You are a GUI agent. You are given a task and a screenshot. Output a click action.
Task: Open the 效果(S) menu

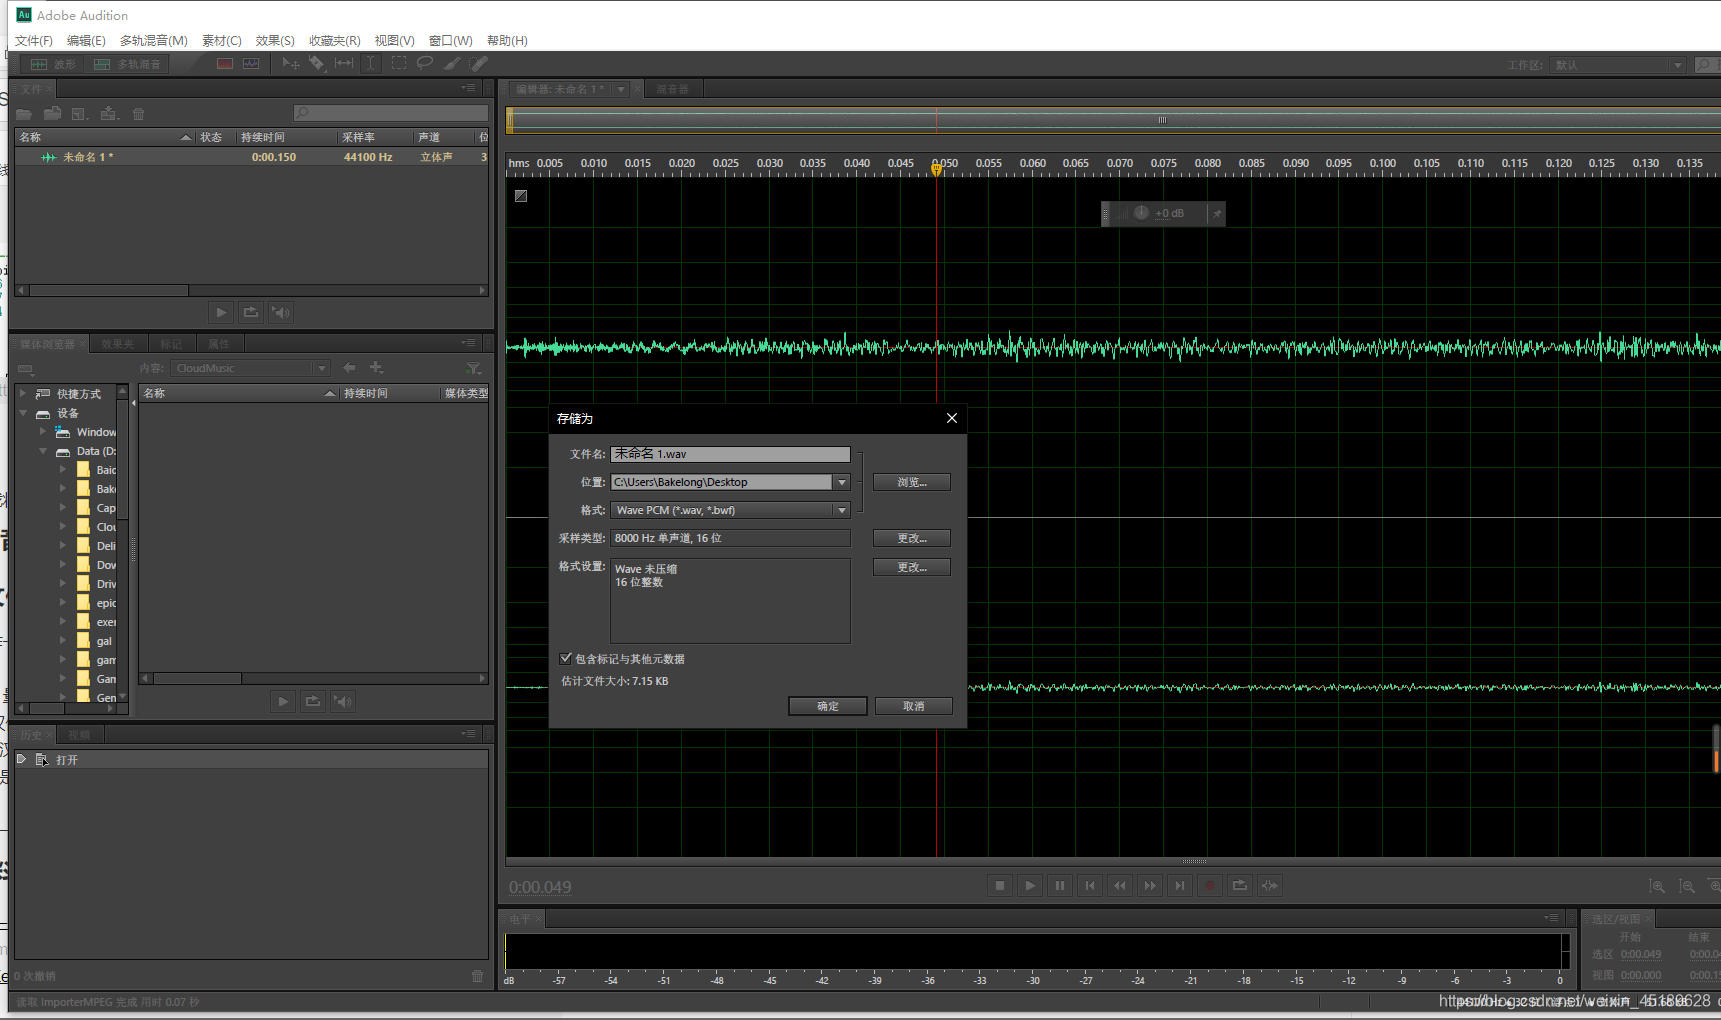click(x=275, y=41)
